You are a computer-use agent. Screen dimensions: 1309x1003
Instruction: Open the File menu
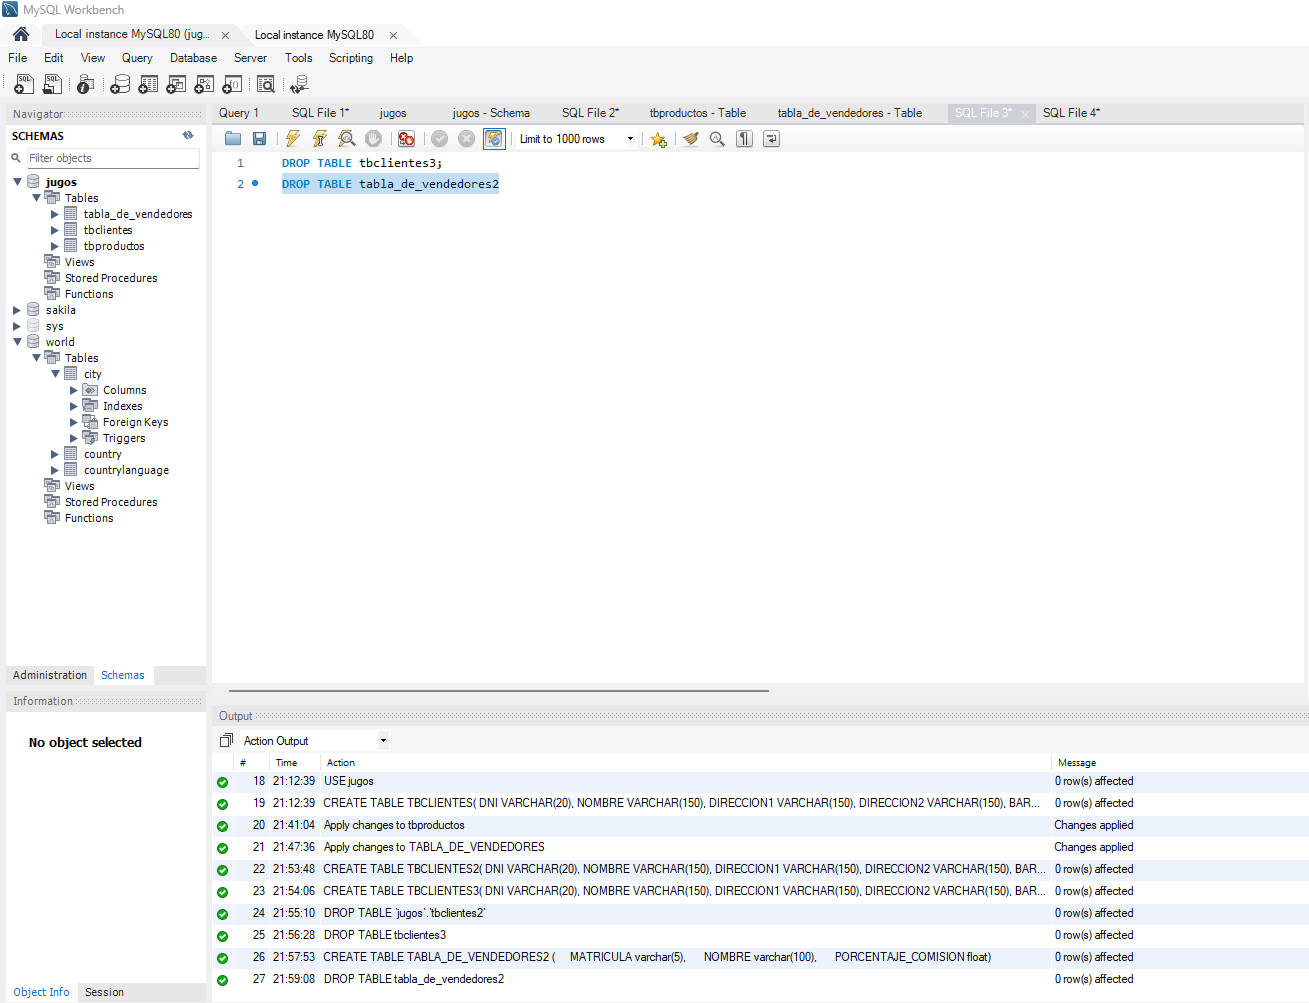coord(18,58)
